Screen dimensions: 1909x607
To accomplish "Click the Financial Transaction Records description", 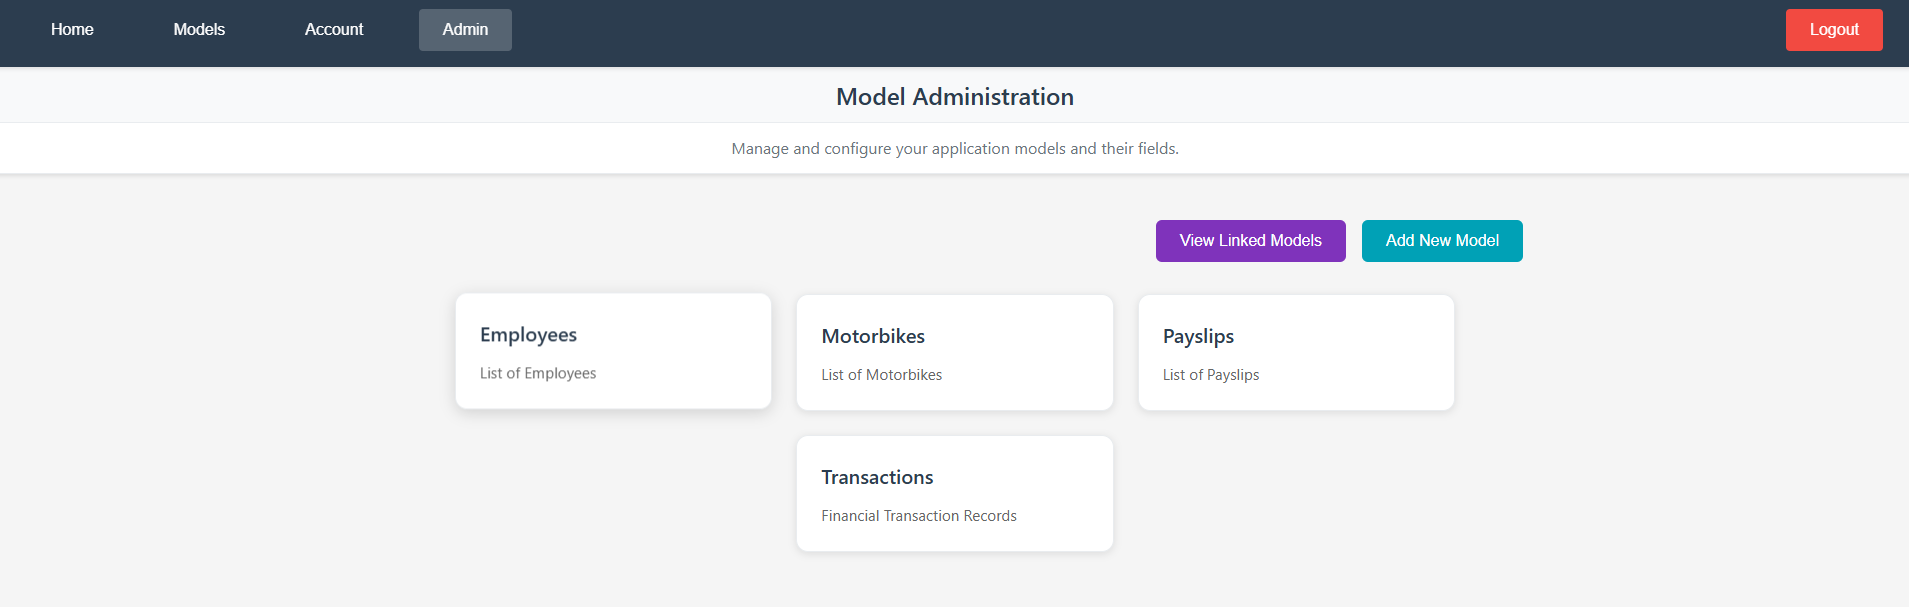I will pyautogui.click(x=918, y=515).
